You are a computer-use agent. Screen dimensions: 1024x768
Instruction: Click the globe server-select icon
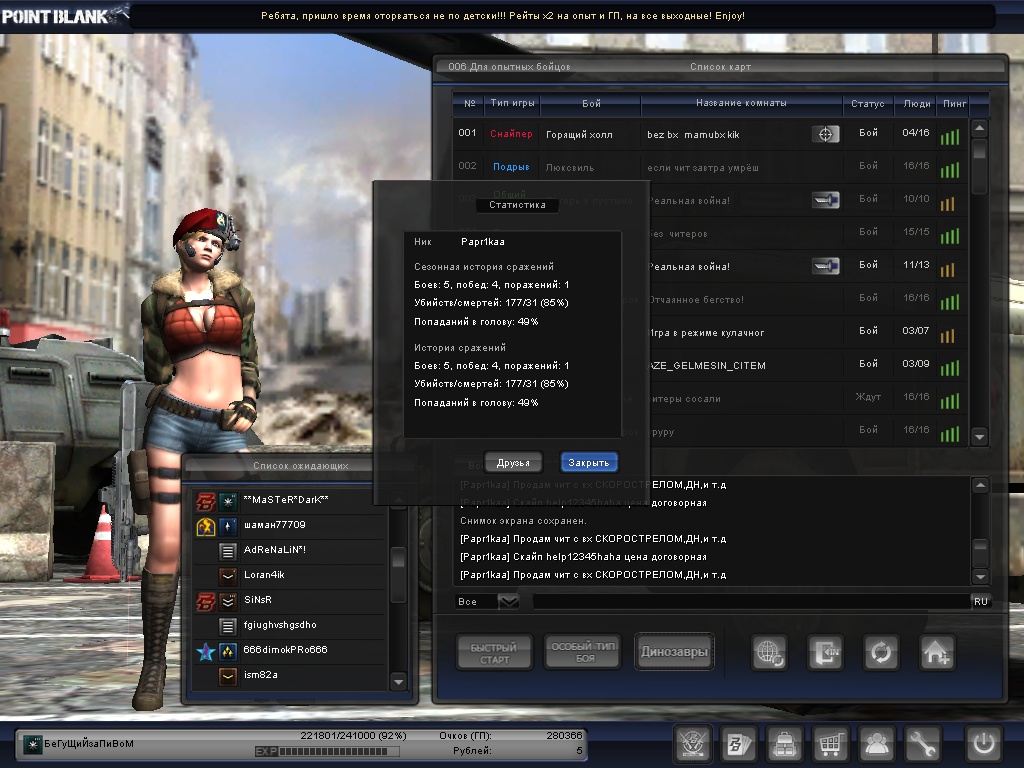769,652
